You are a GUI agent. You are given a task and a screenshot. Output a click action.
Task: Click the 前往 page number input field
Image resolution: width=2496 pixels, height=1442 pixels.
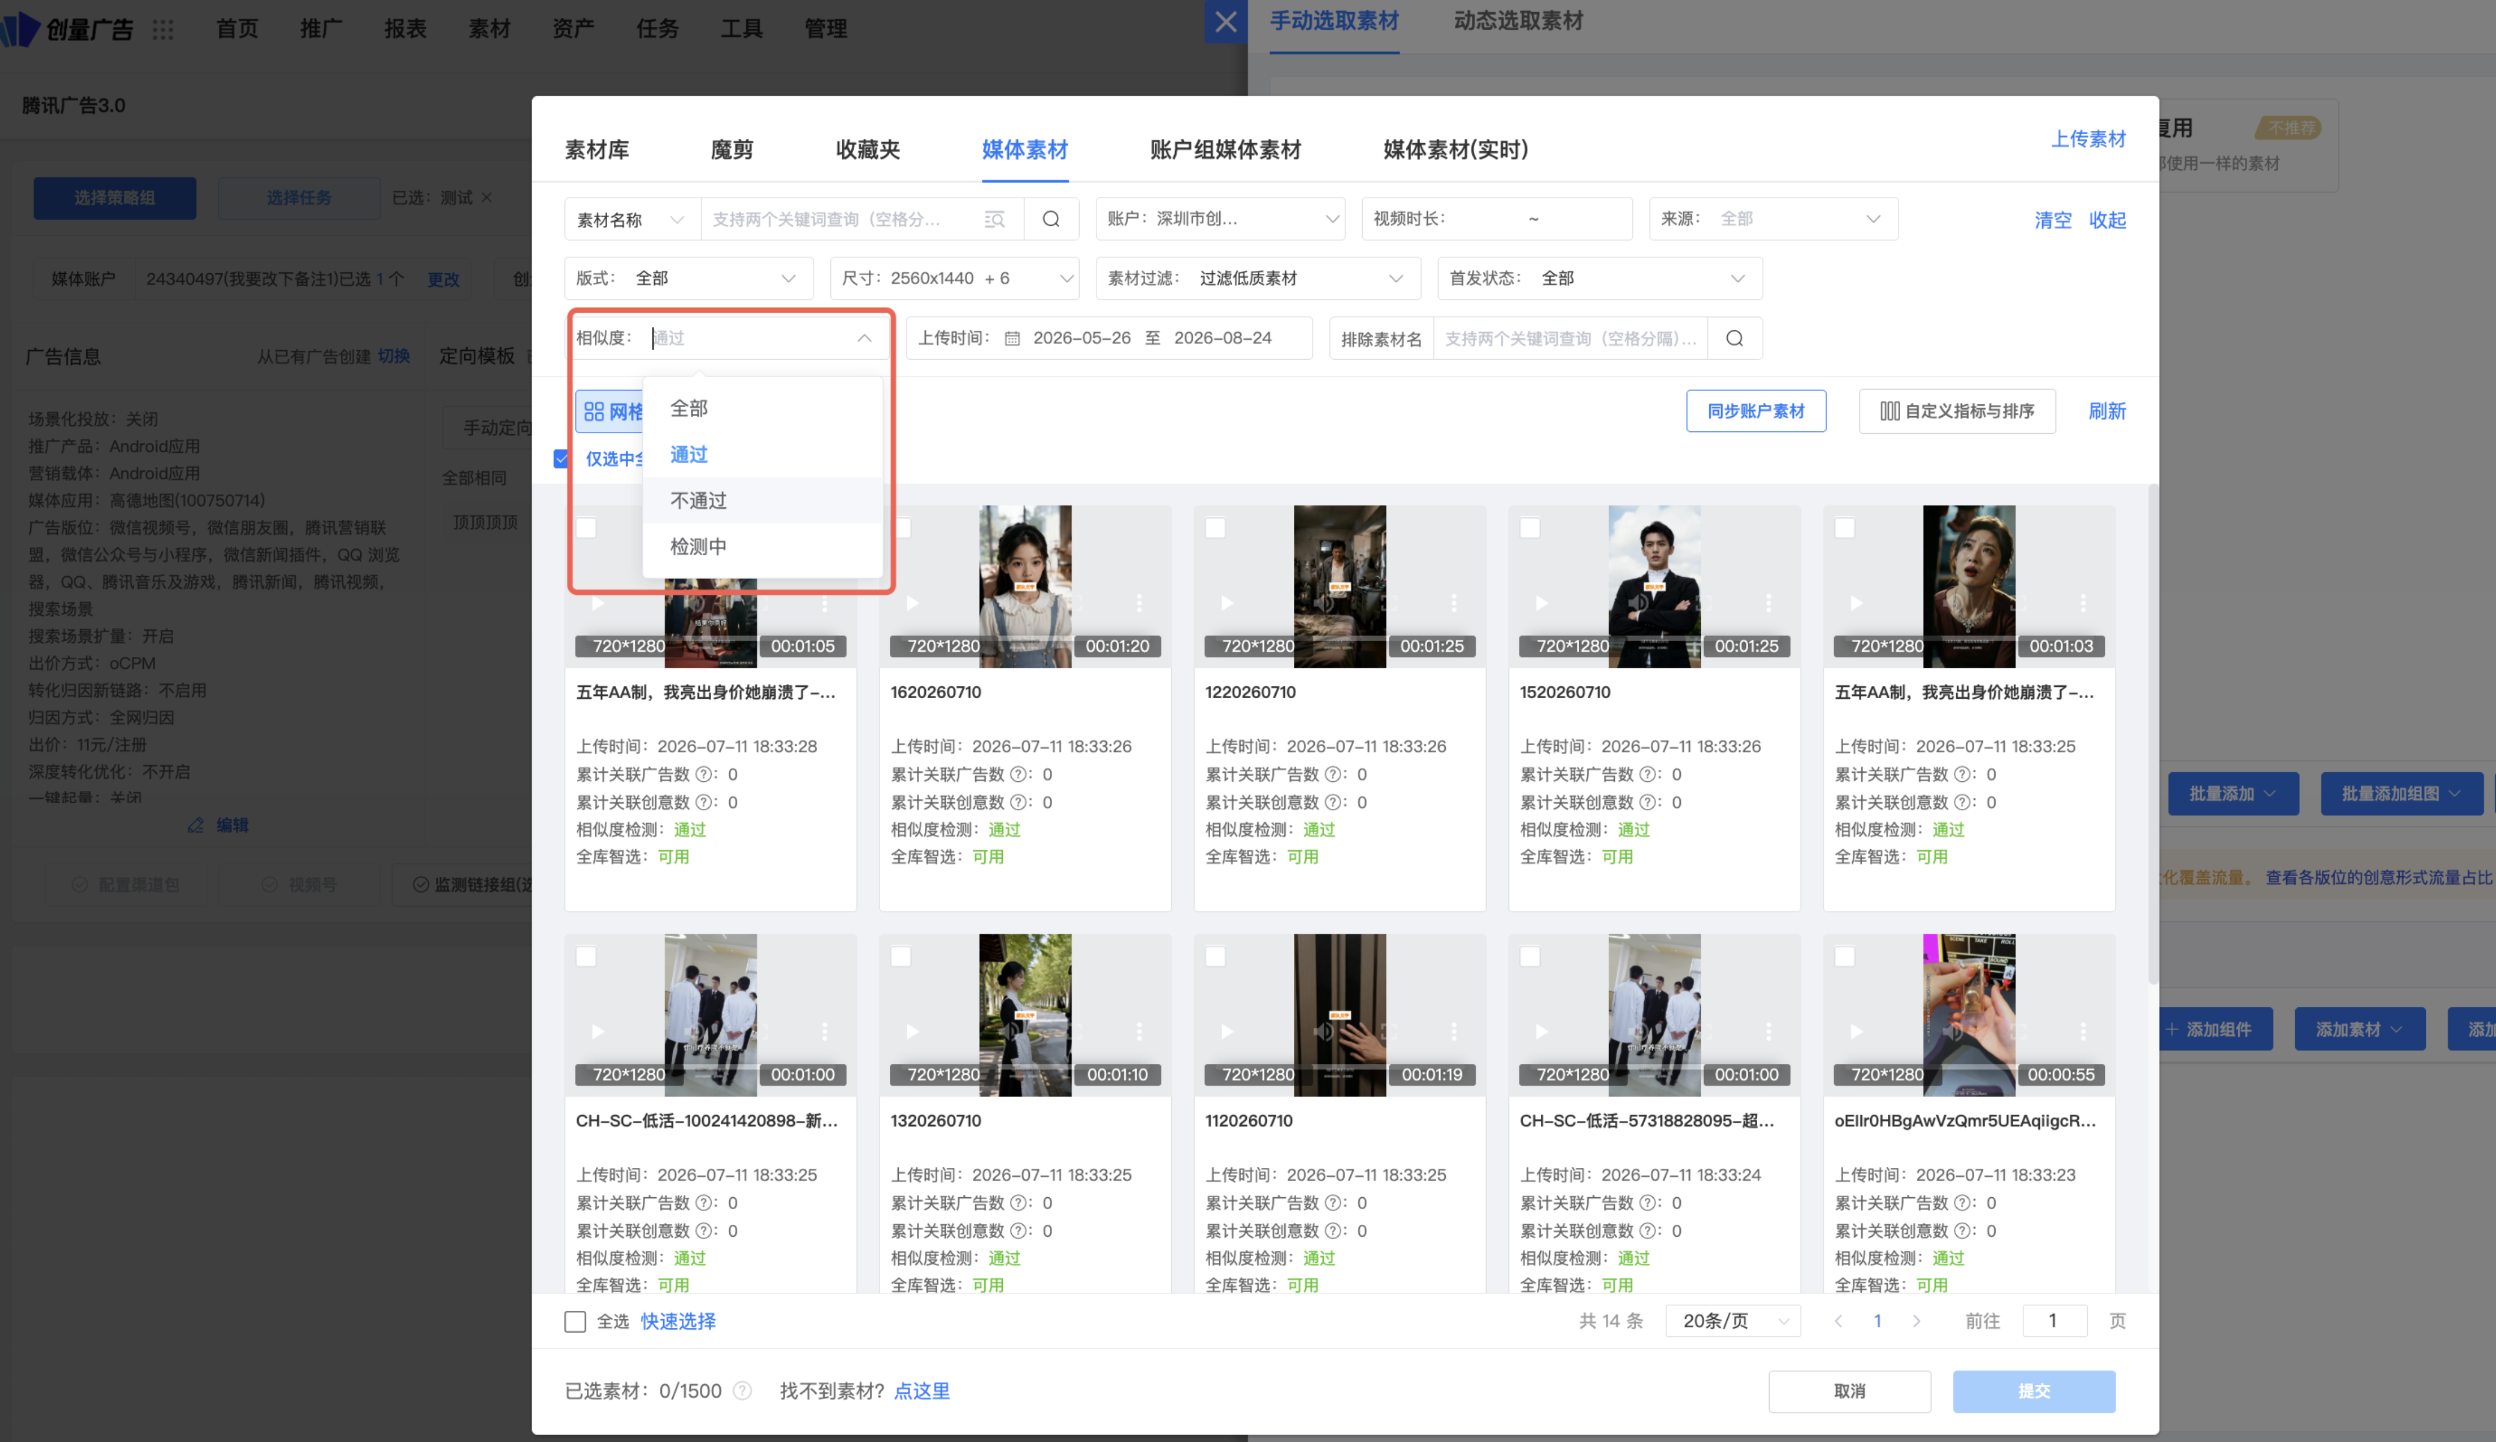pyautogui.click(x=2054, y=1321)
